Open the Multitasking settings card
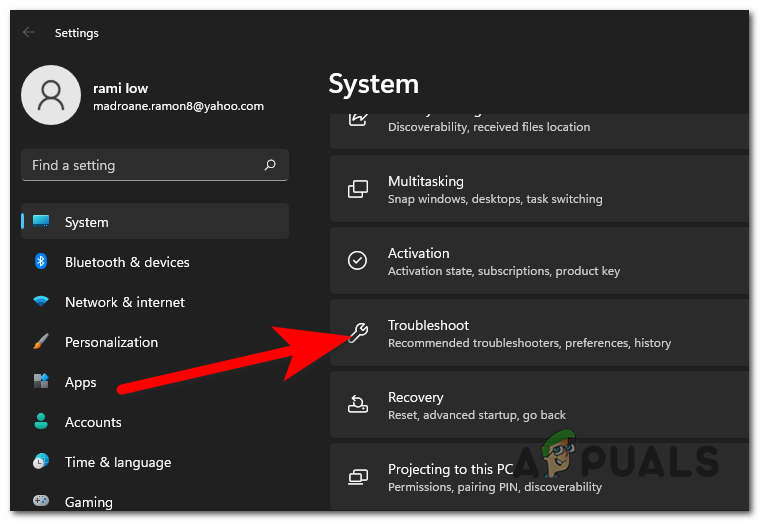 tap(539, 189)
